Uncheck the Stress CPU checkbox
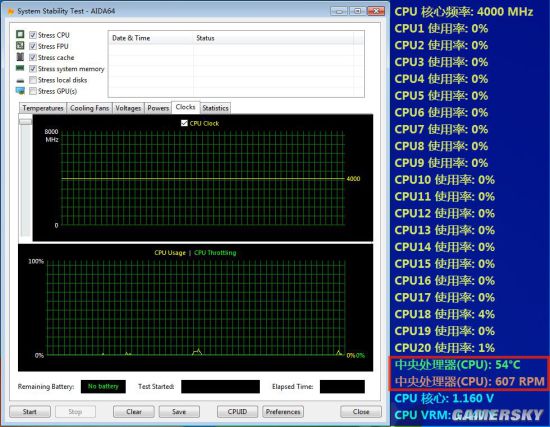 coord(33,35)
